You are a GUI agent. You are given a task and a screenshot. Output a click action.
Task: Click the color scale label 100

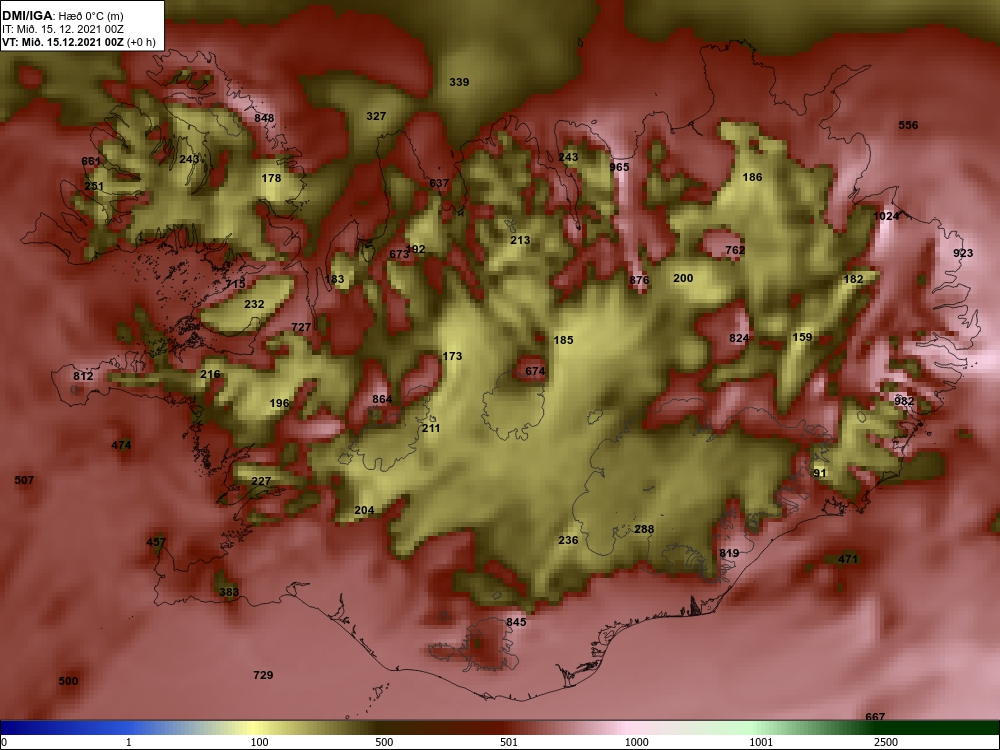[259, 742]
